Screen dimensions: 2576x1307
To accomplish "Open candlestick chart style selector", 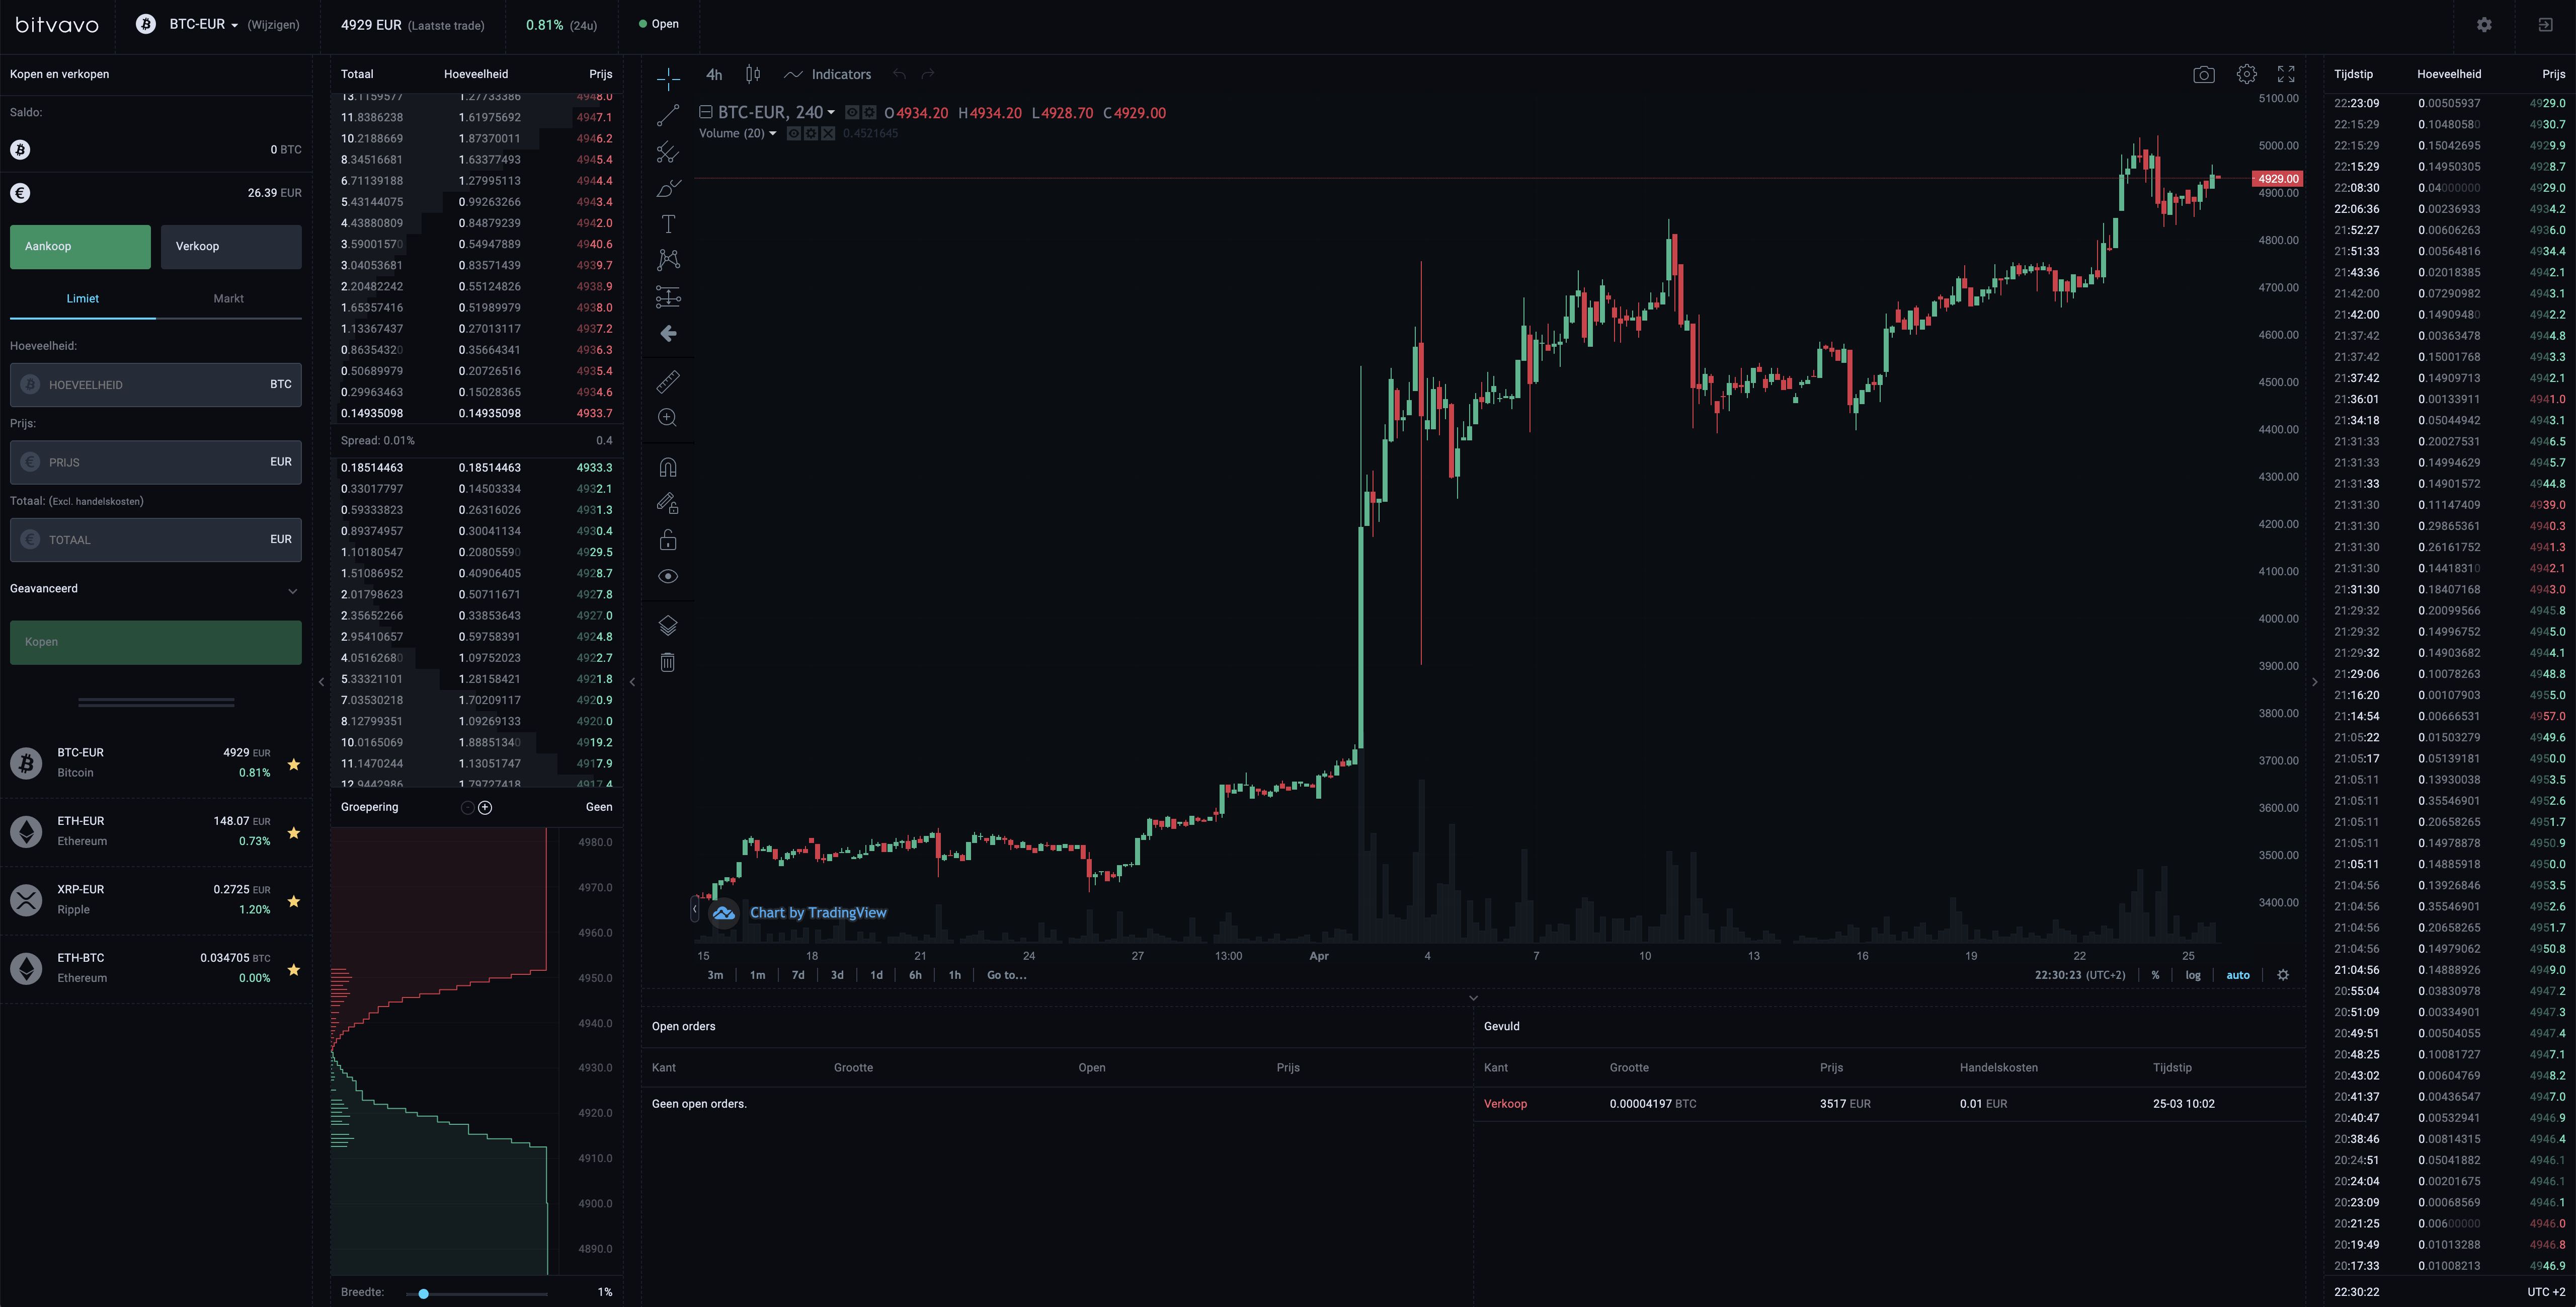I will click(753, 74).
